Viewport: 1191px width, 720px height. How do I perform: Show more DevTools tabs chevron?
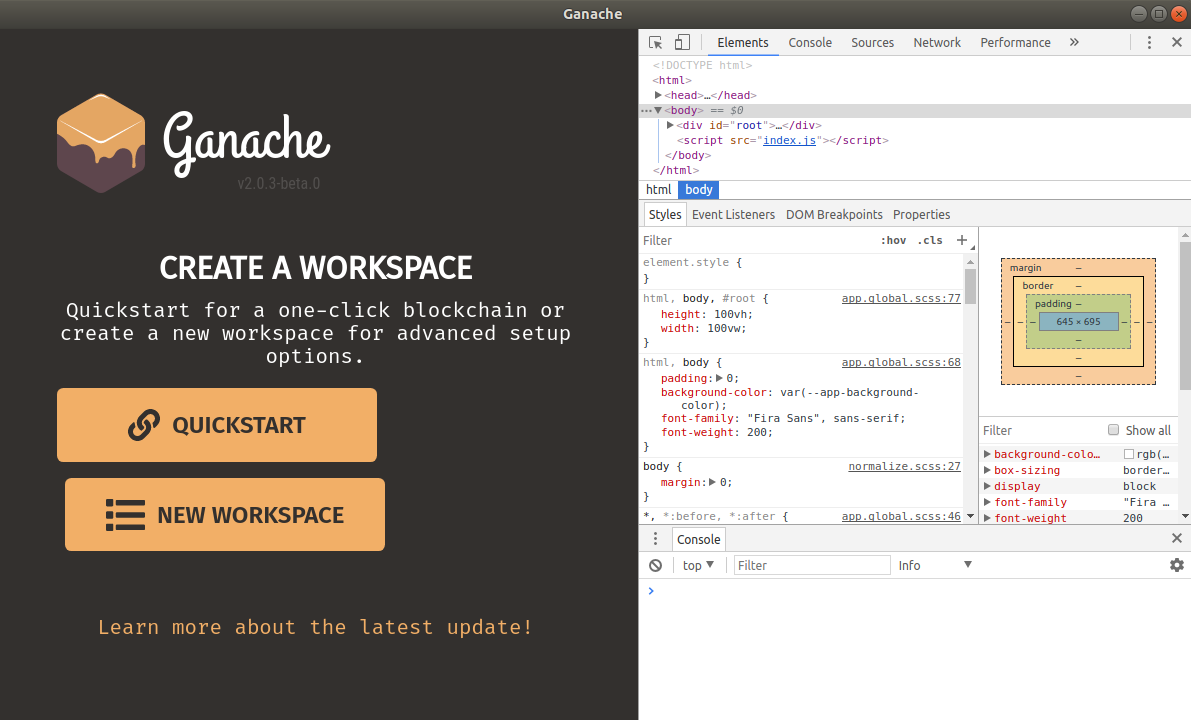pos(1074,43)
